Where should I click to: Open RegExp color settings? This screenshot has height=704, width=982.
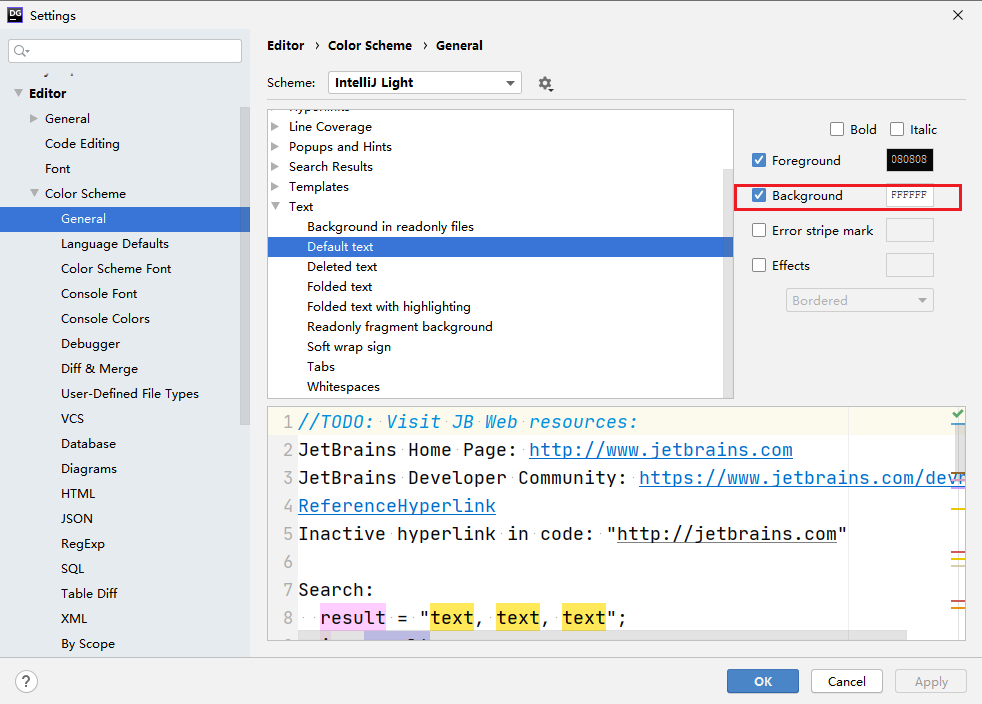[83, 544]
